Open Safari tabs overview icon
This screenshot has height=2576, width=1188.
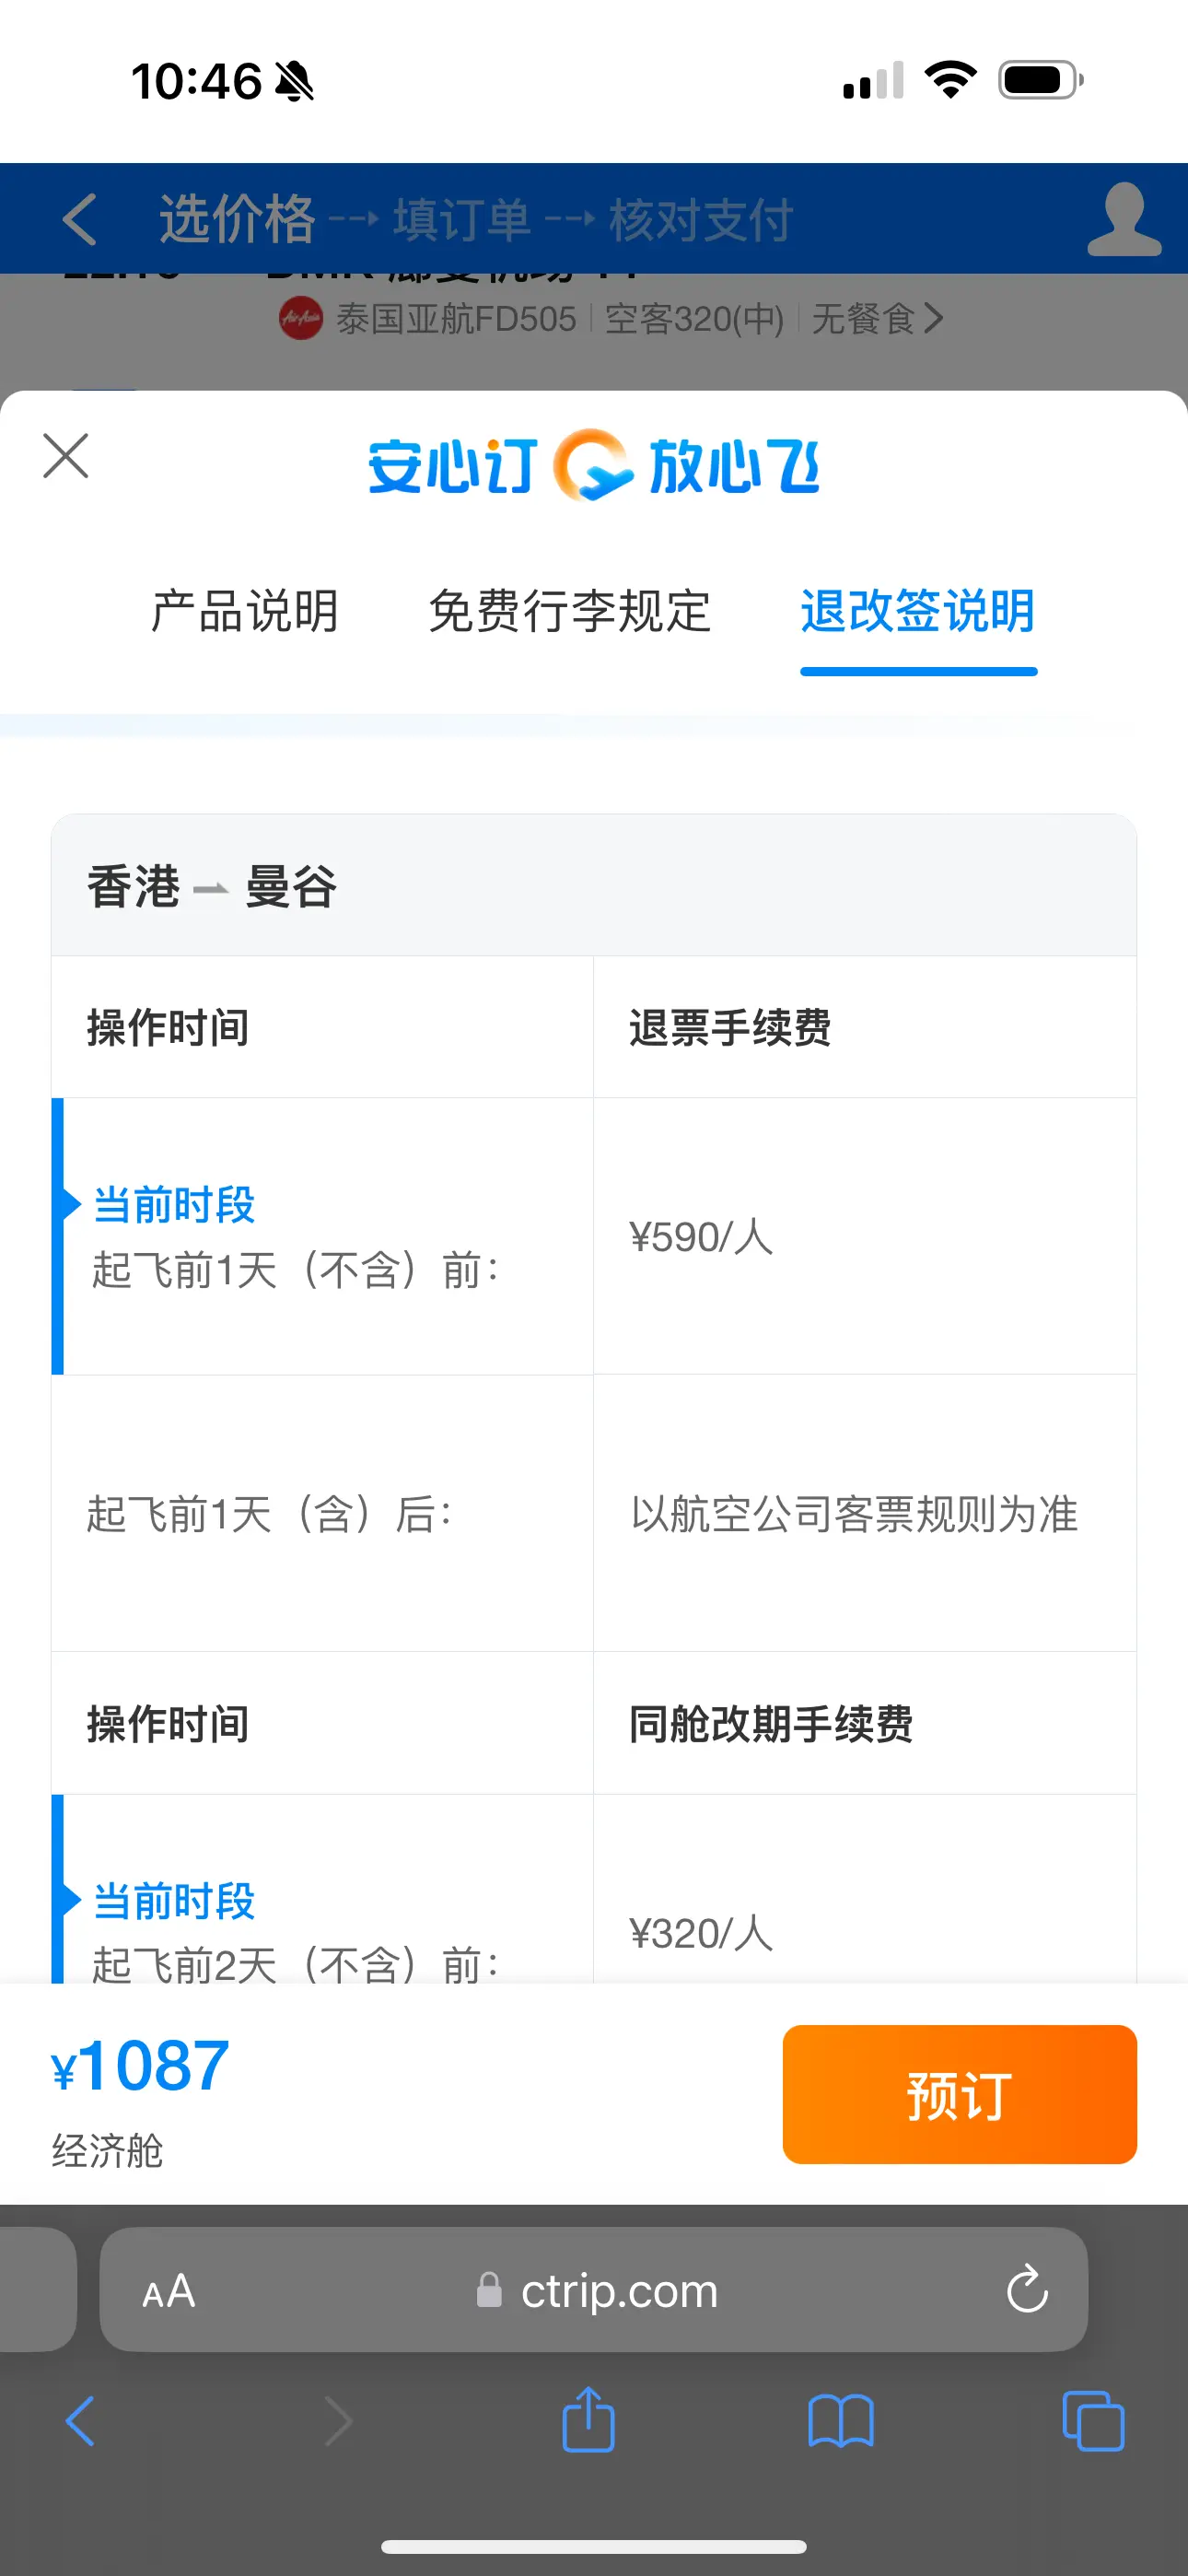[1093, 2421]
